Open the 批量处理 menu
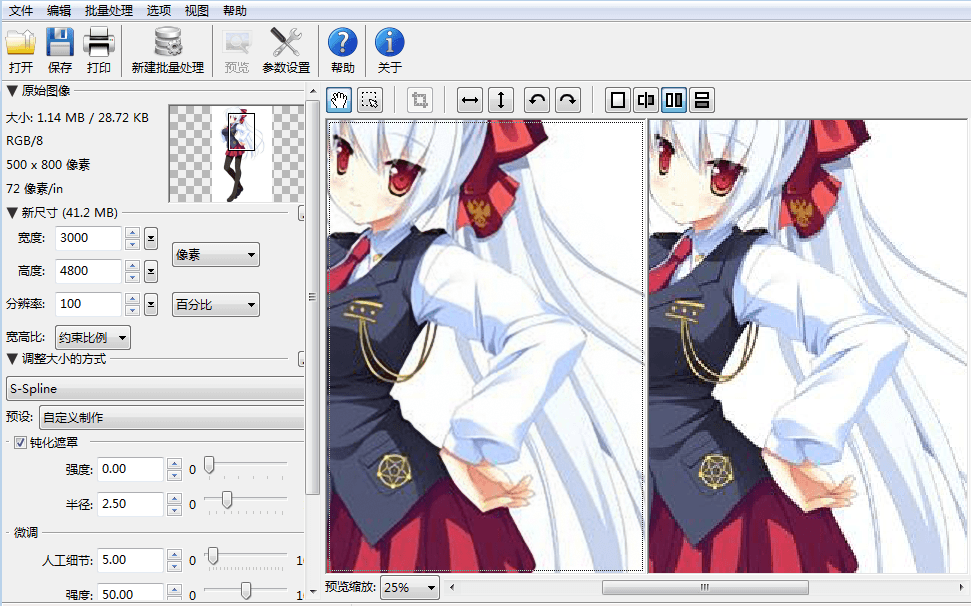The width and height of the screenshot is (971, 606). (109, 11)
